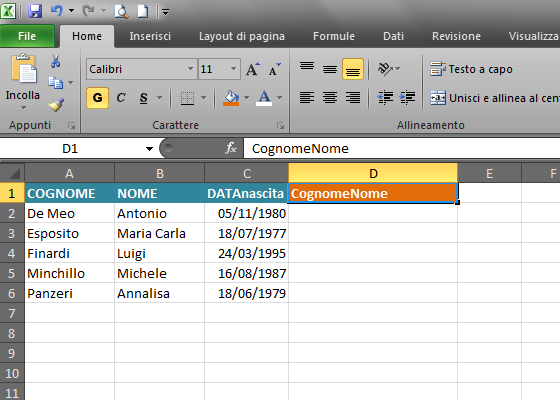Toggle italic C button
The width and height of the screenshot is (560, 400).
click(x=121, y=98)
